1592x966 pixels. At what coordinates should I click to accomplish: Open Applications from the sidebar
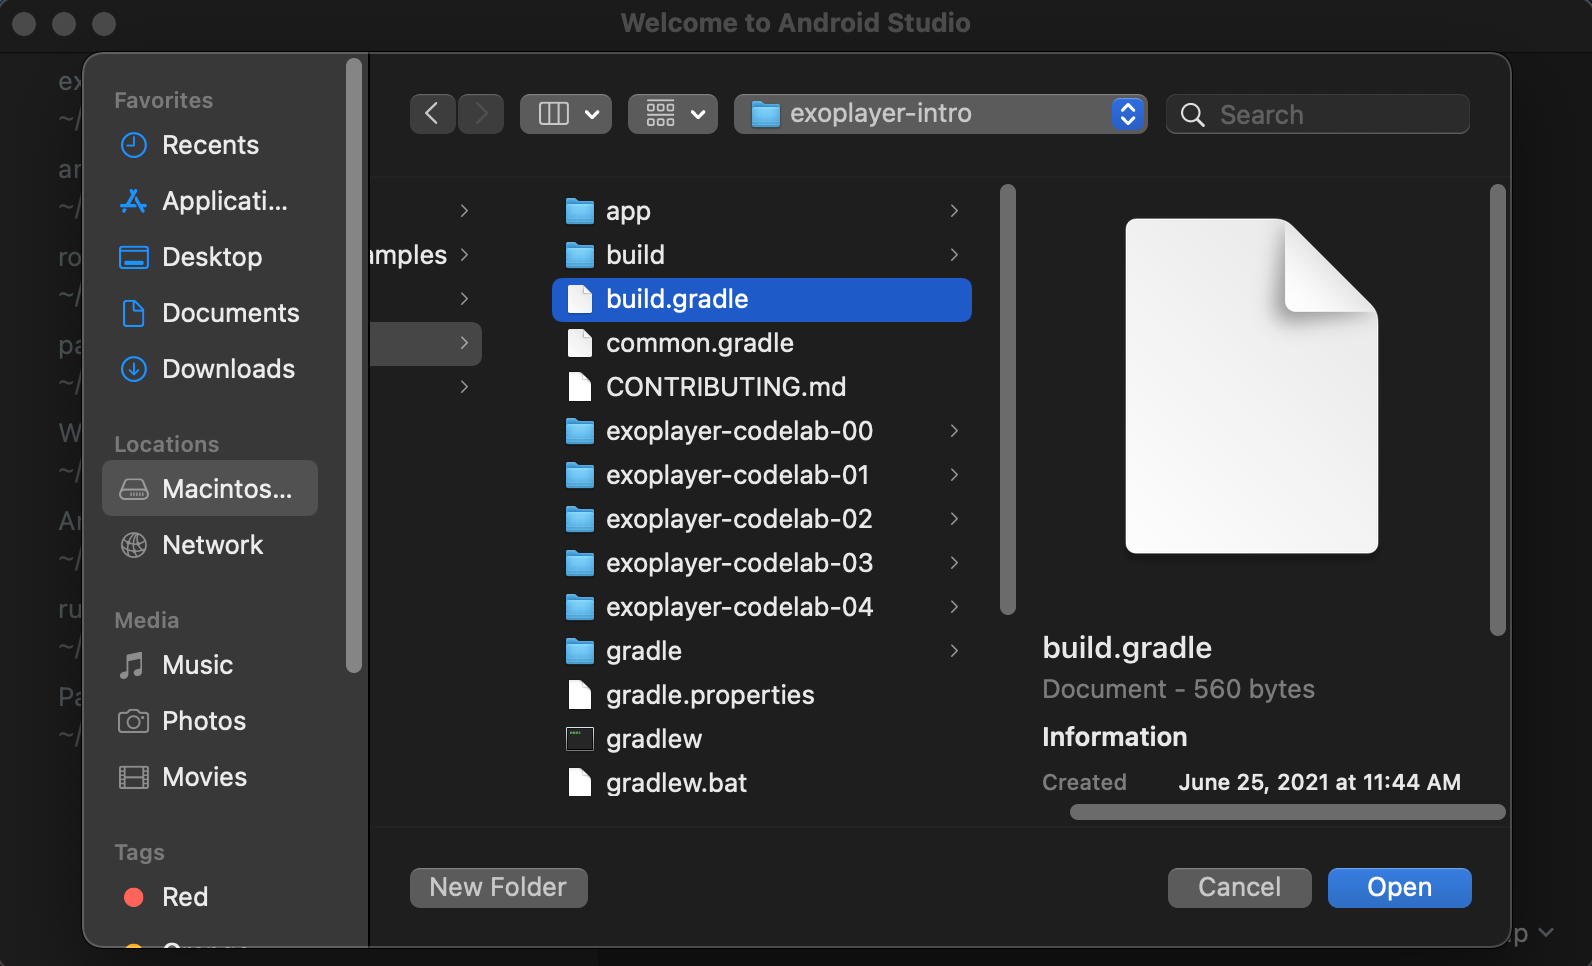click(224, 201)
